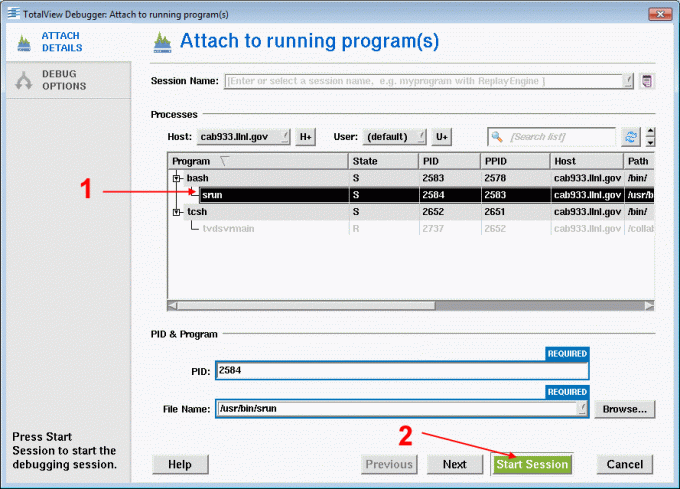The width and height of the screenshot is (680, 489).
Task: Refresh the process list
Action: coord(631,137)
